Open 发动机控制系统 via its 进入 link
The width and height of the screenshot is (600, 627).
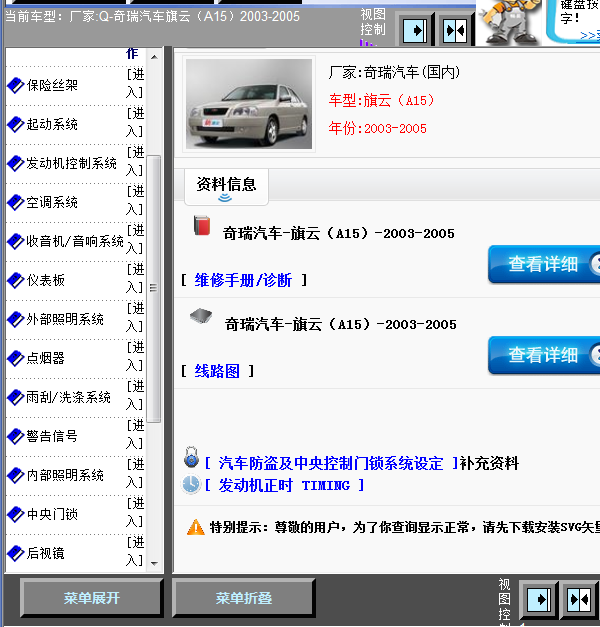tap(135, 162)
